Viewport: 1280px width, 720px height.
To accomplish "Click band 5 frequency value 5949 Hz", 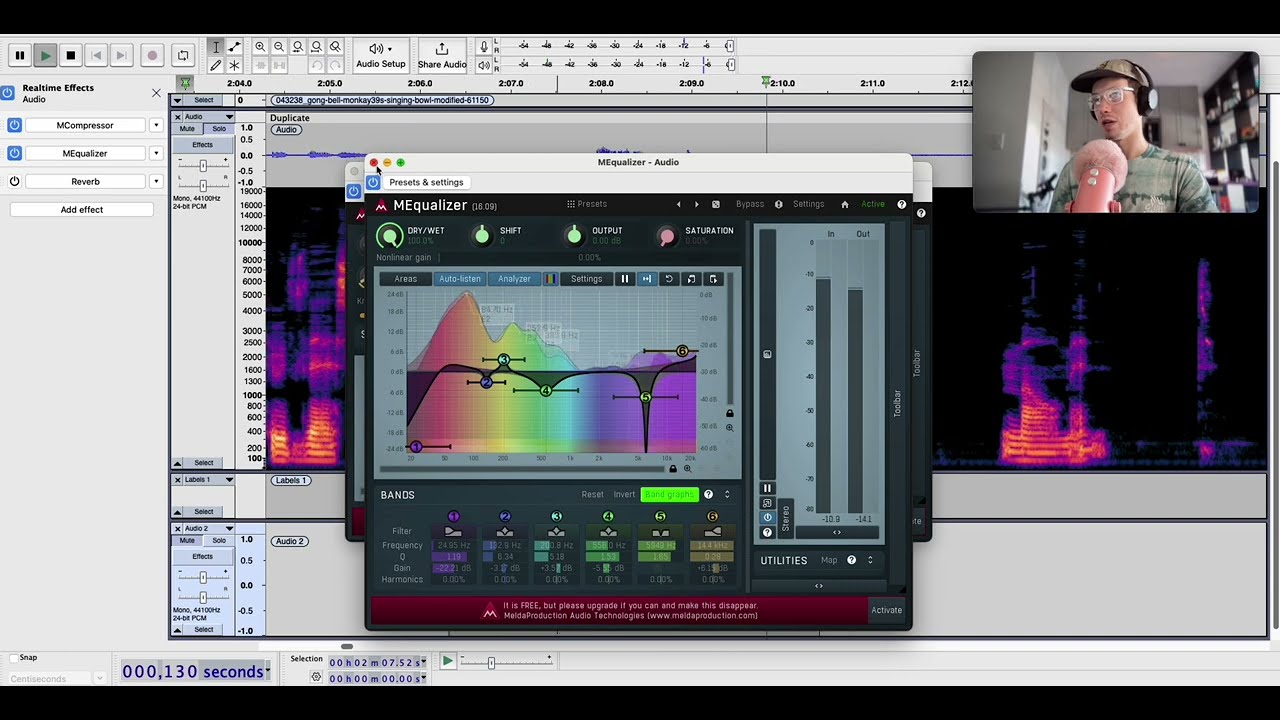I will pos(660,546).
